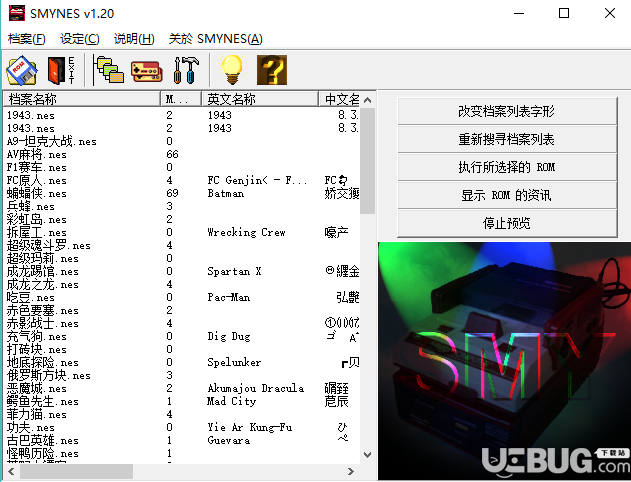Click the Spelunker English name cell

pyautogui.click(x=234, y=362)
